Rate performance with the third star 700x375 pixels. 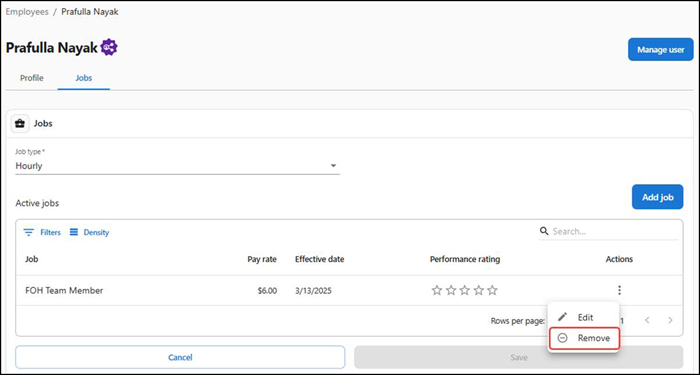point(465,291)
